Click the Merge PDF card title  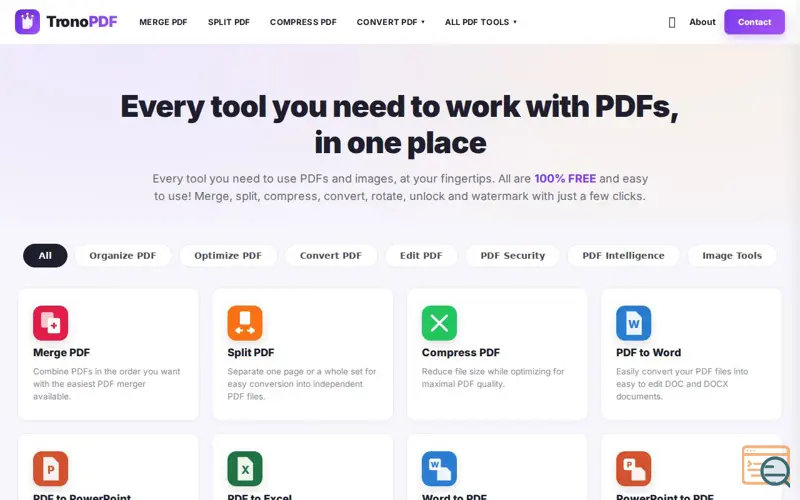[x=61, y=353]
